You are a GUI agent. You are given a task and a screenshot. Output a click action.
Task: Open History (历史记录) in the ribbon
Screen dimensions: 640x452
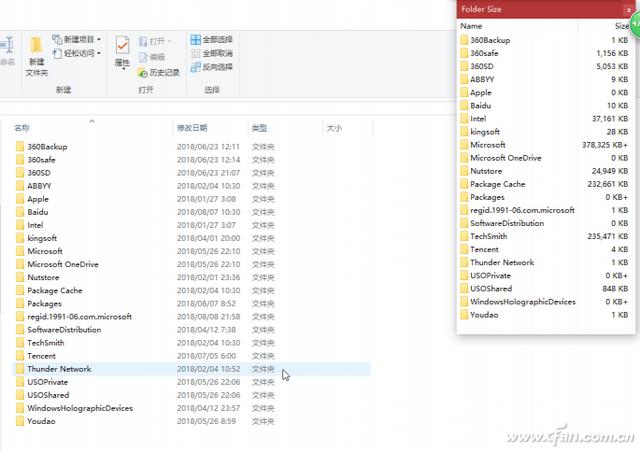coord(159,73)
